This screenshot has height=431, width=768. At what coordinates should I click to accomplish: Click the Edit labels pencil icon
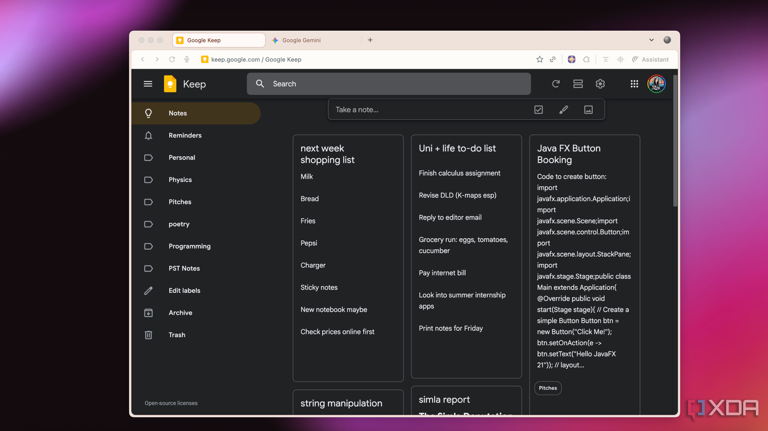[x=148, y=290]
